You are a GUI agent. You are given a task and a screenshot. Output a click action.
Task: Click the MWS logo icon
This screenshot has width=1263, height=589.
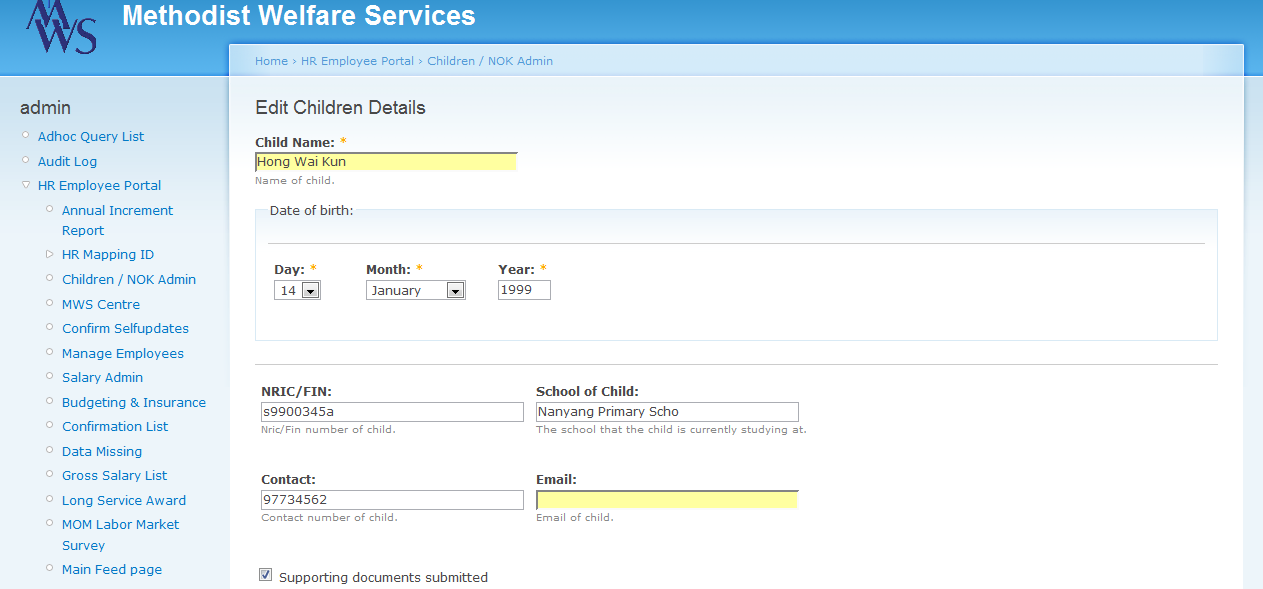click(x=61, y=26)
